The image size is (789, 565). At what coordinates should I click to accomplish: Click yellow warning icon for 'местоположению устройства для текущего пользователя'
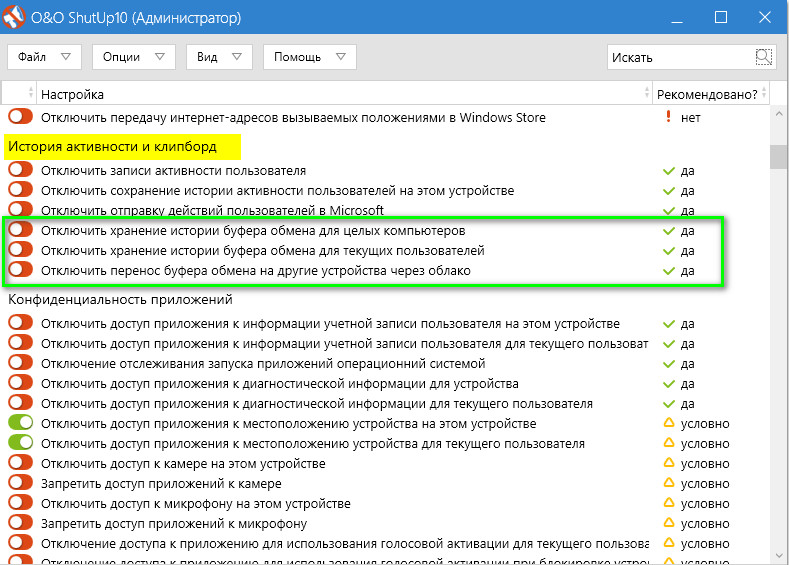(669, 443)
